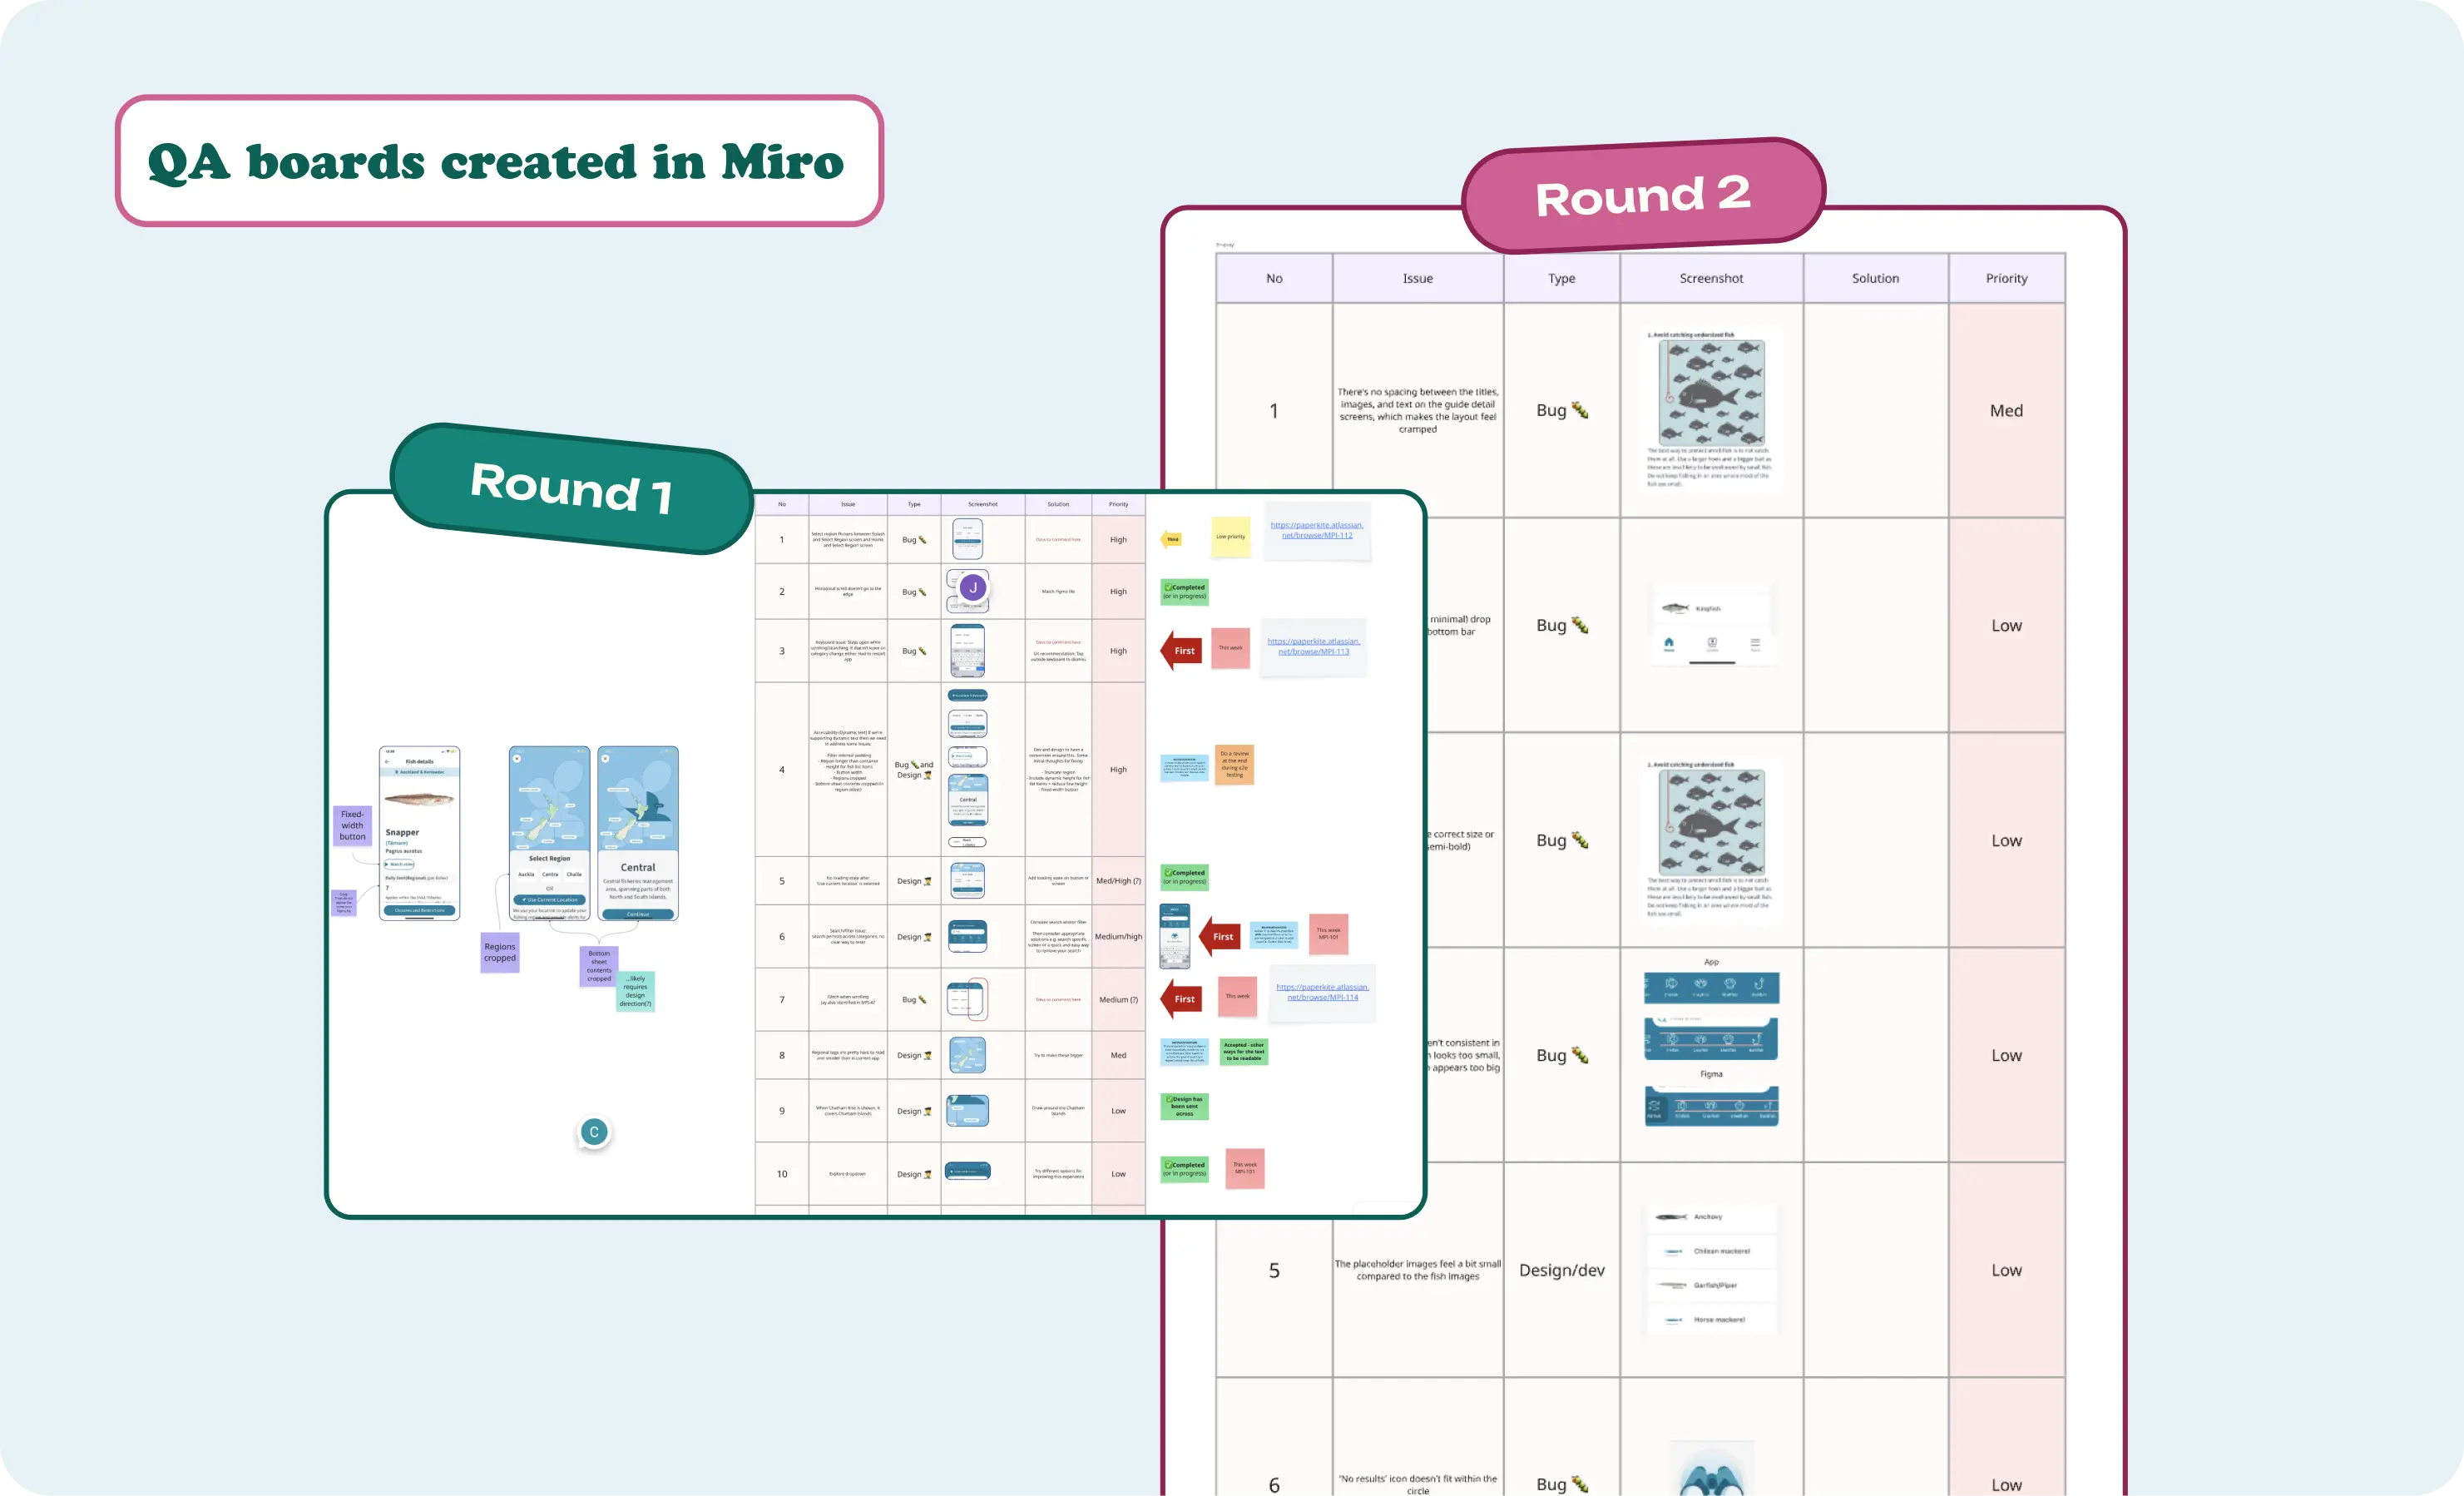The image size is (2464, 1496).
Task: Click Round 2 'Issue' column header
Action: (x=1417, y=278)
